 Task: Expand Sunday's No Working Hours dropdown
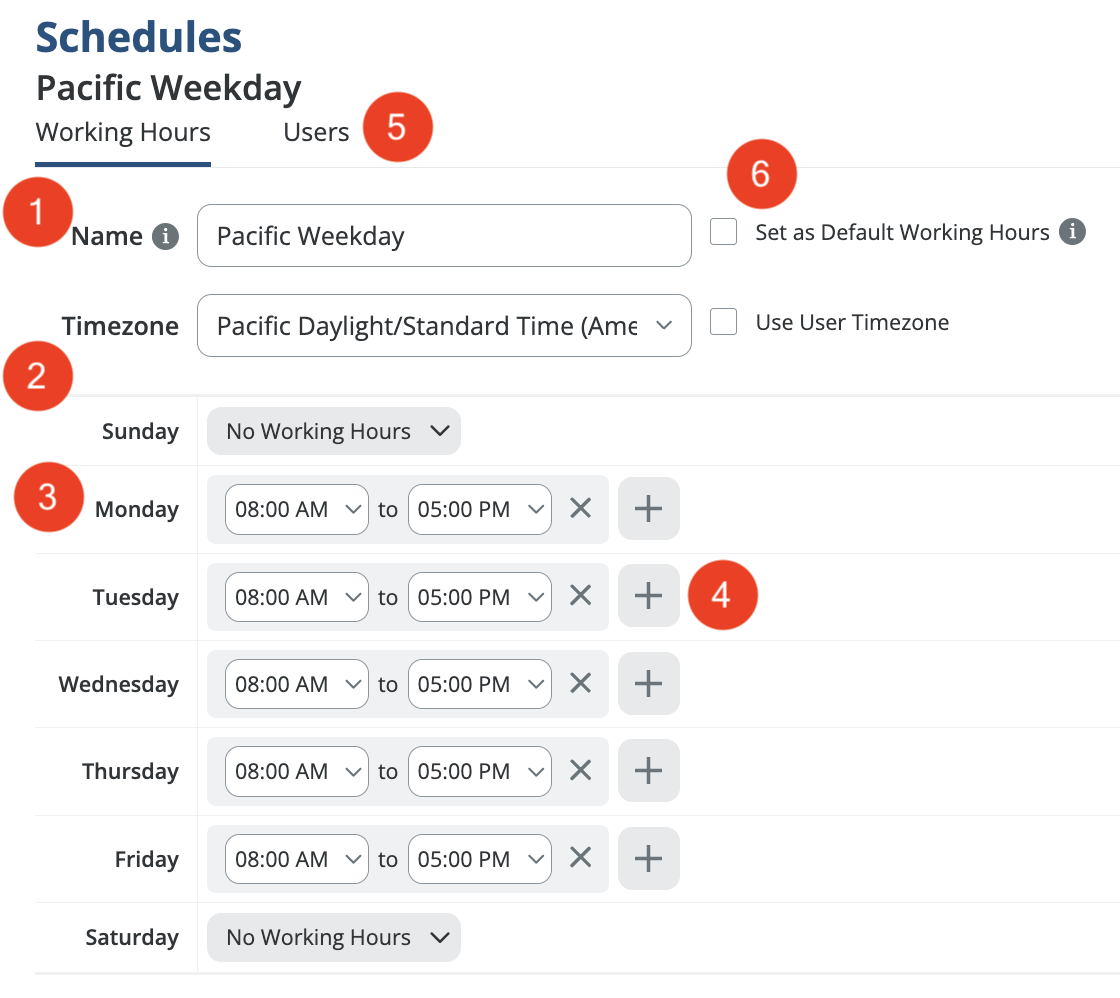(334, 431)
